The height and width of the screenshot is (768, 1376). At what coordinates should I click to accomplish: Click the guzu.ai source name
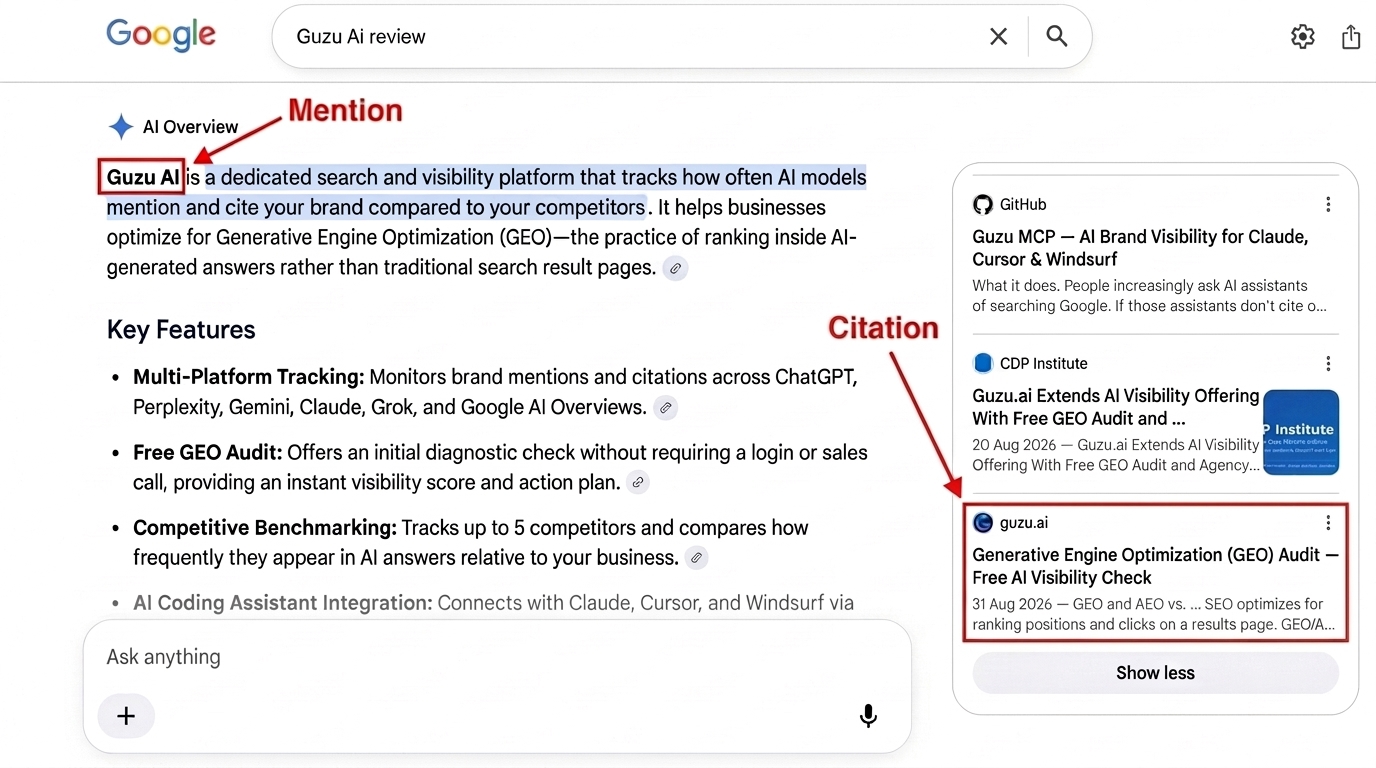click(1024, 522)
